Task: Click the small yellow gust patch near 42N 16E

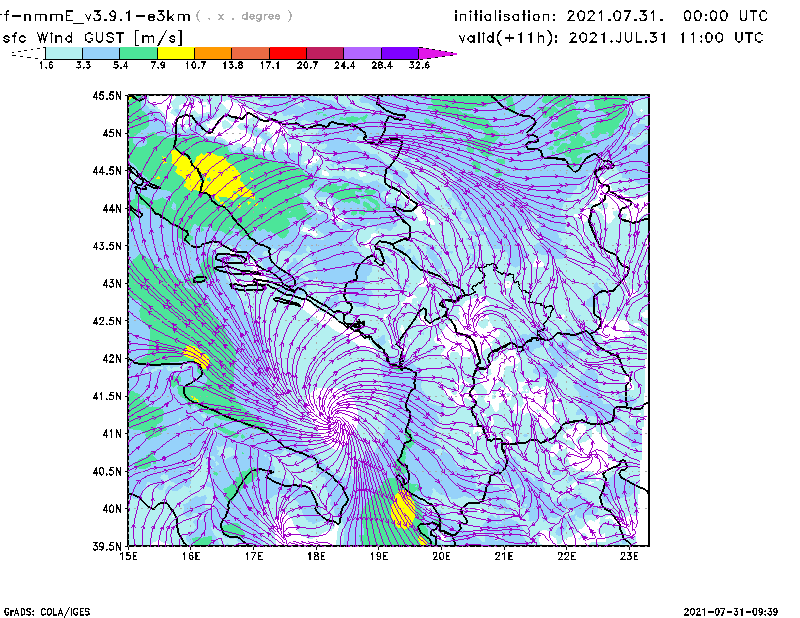Action: coord(197,356)
